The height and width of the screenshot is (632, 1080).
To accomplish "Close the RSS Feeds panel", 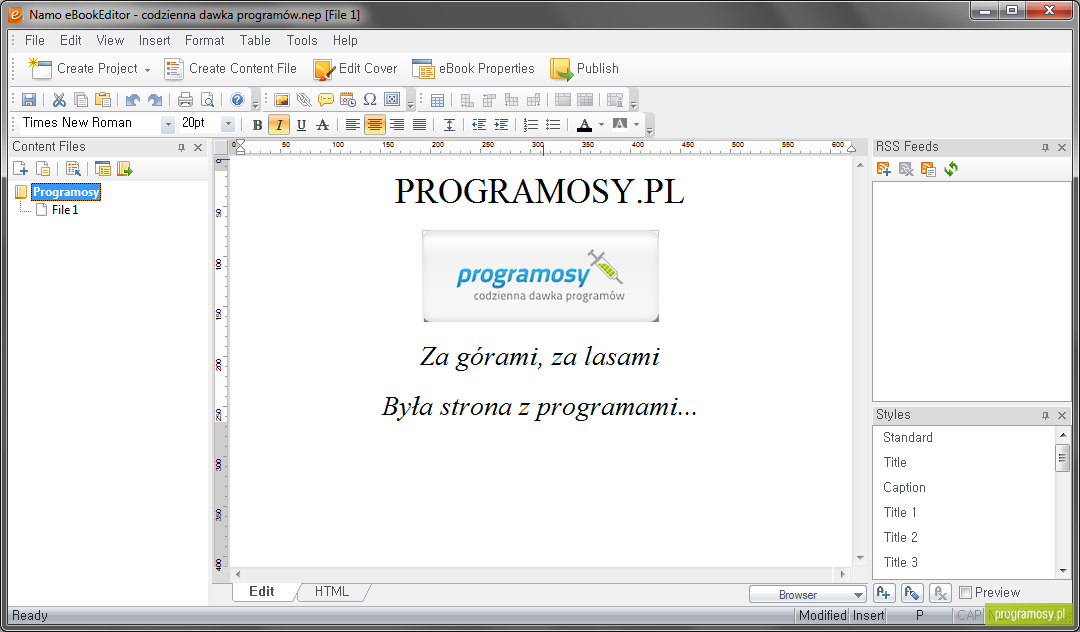I will pos(1062,147).
